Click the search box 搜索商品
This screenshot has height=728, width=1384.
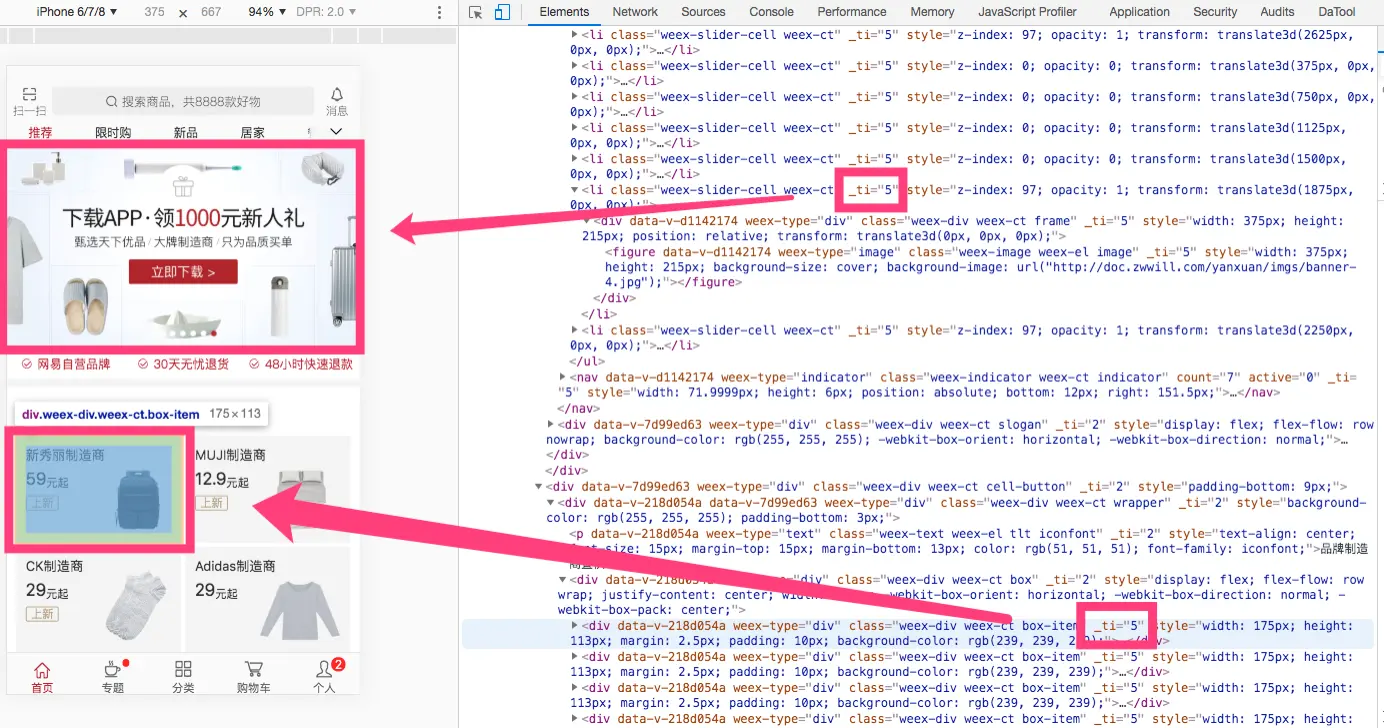point(183,101)
